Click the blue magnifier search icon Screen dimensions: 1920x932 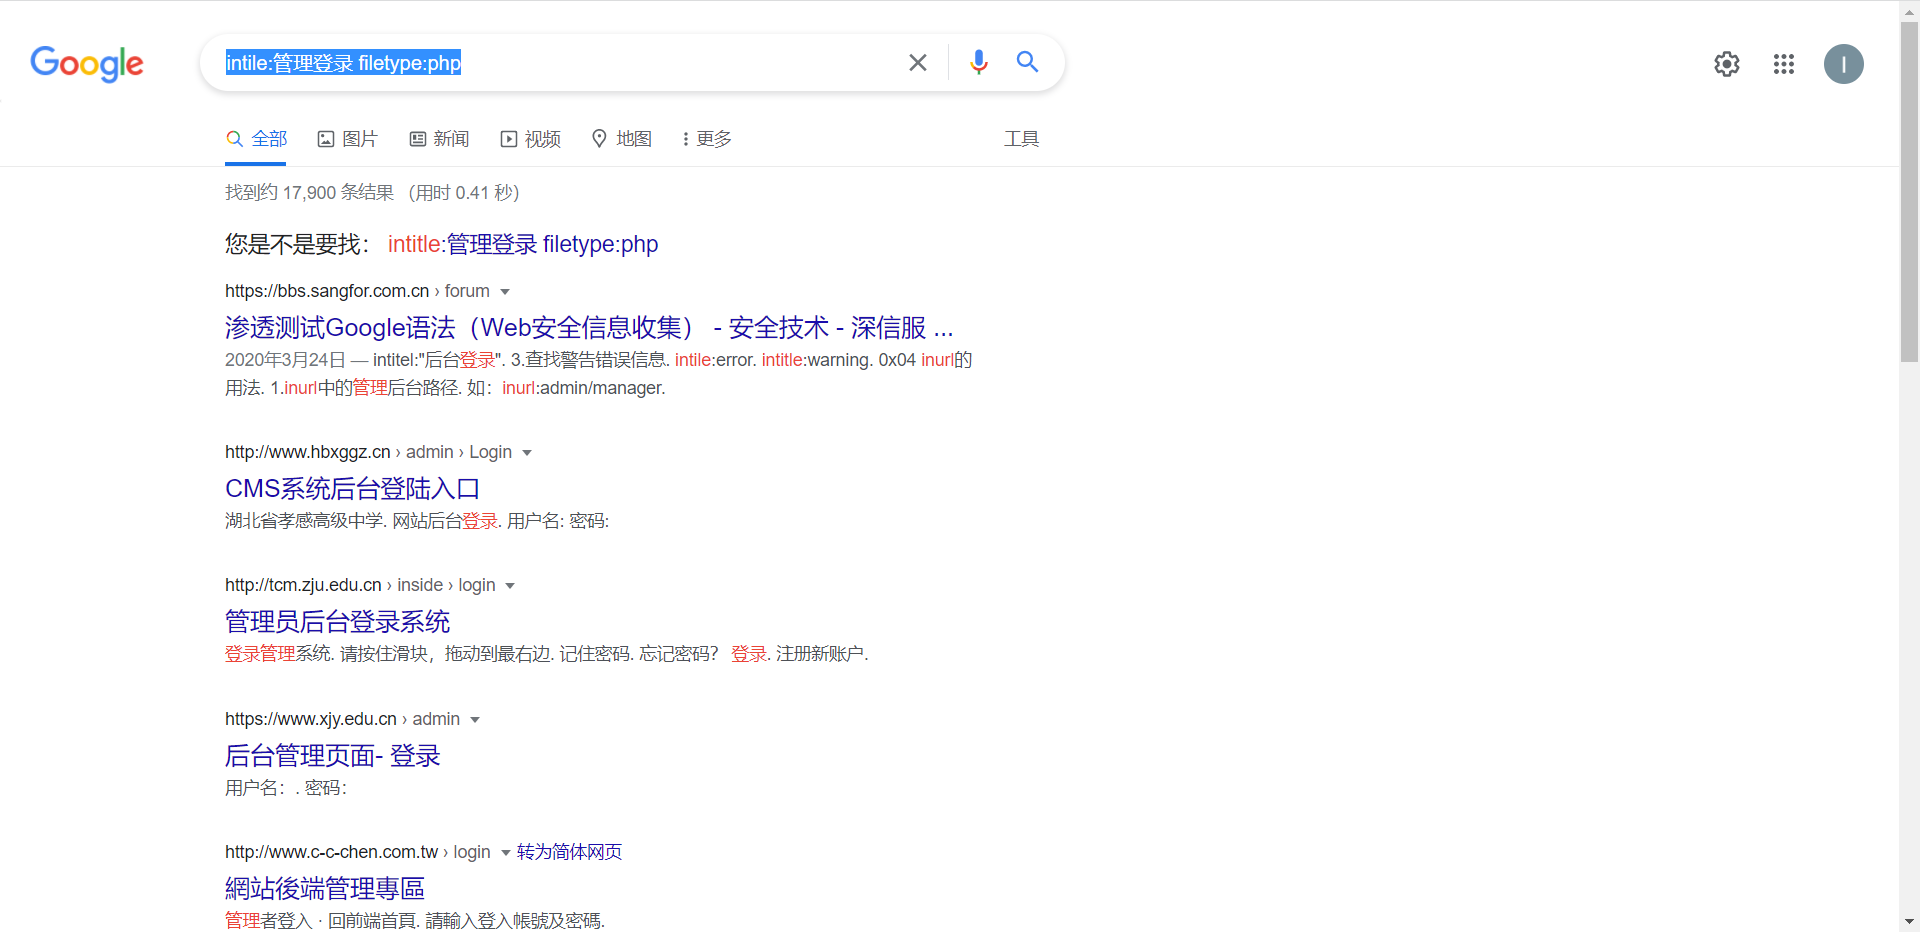pos(1027,62)
